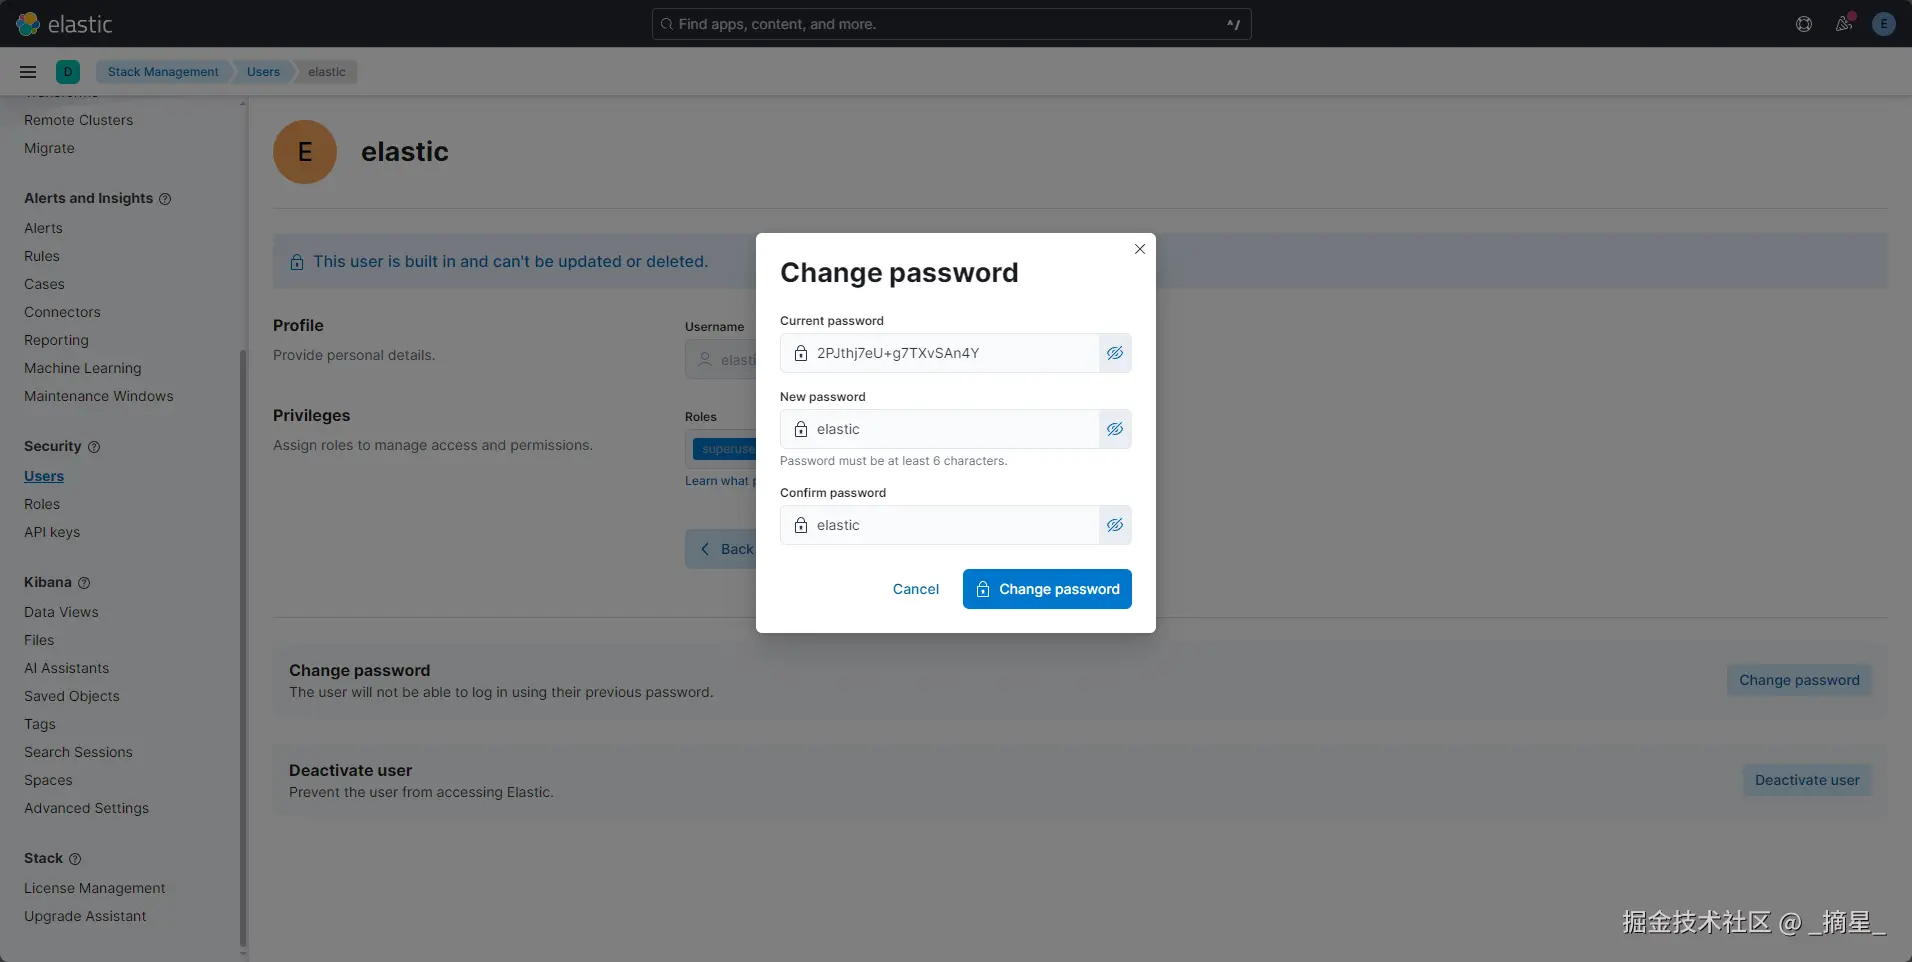Click the "elastic" breadcrumb text
Viewport: 1912px width, 962px height.
point(327,72)
